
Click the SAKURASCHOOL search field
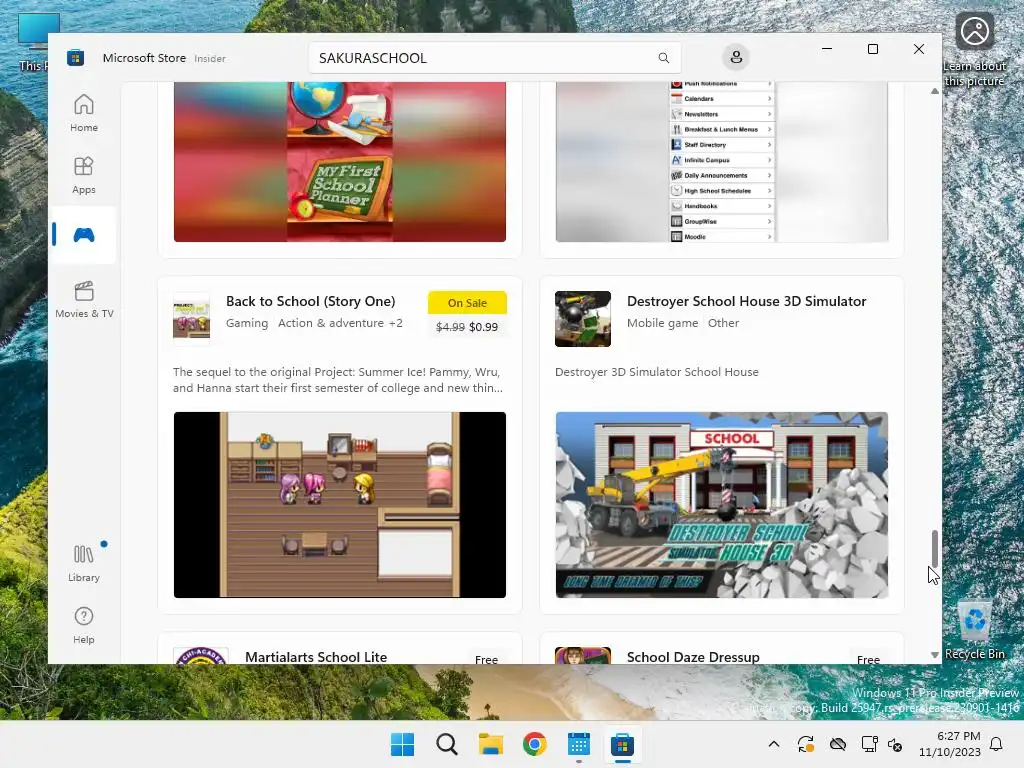[494, 57]
